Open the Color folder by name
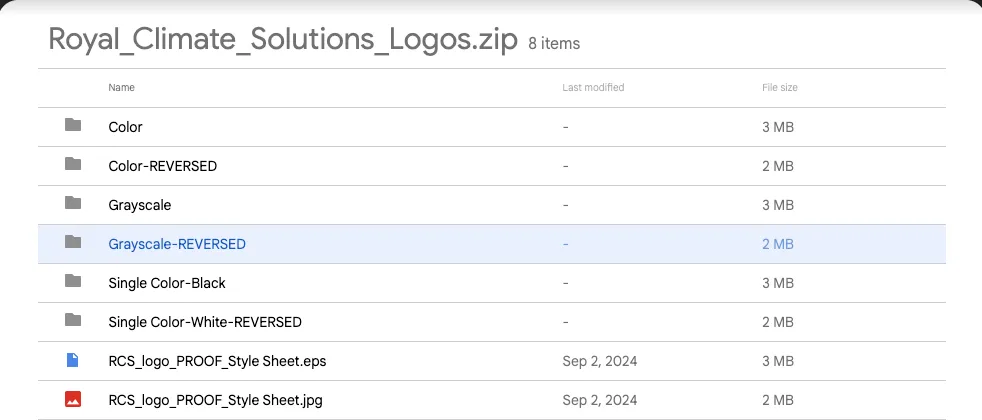 pyautogui.click(x=125, y=127)
